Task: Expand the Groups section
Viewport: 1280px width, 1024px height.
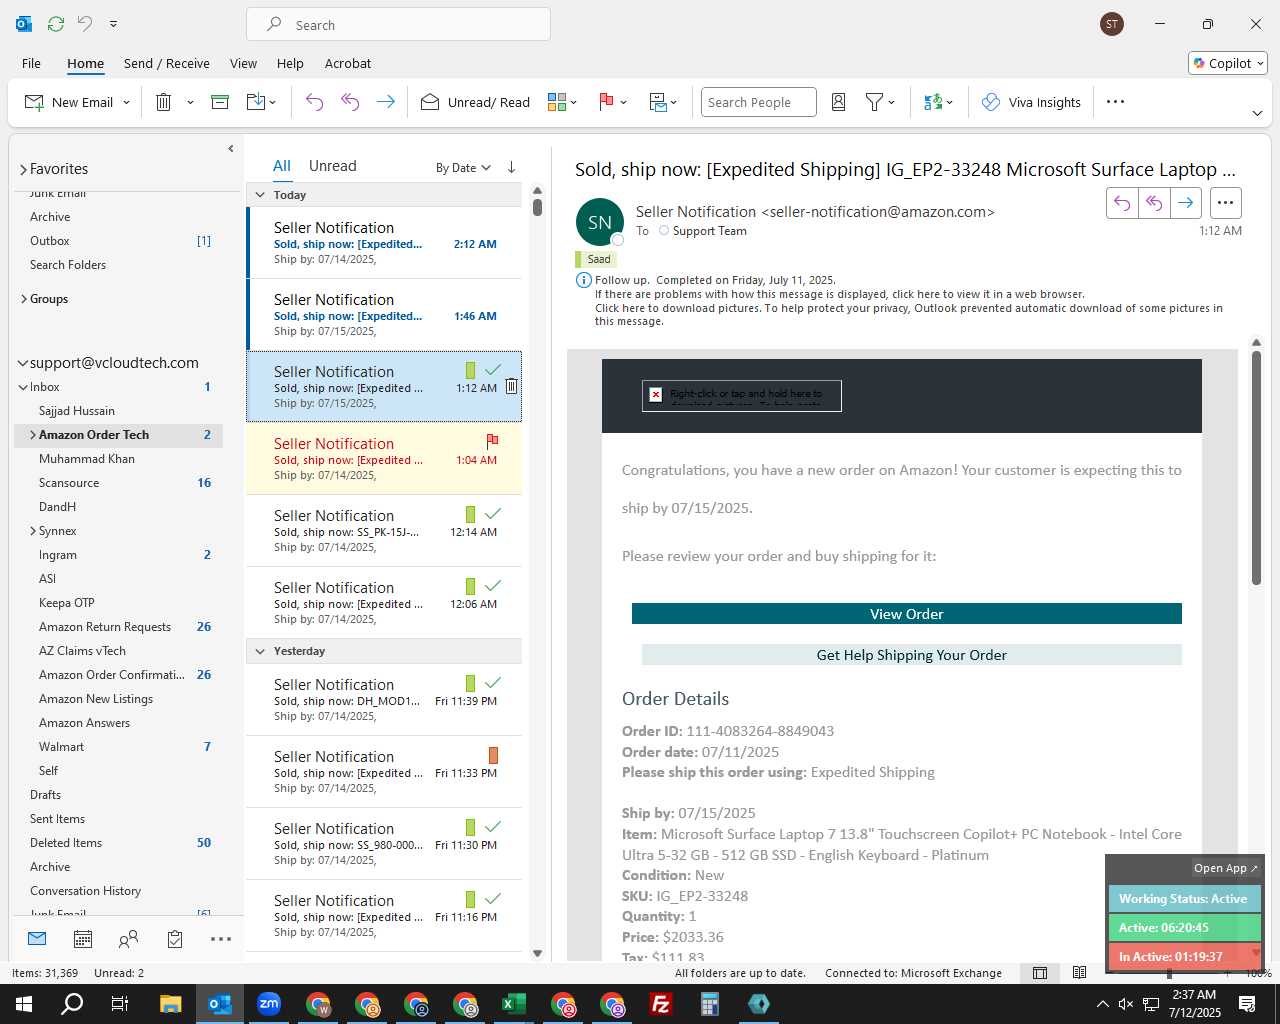Action: click(23, 299)
